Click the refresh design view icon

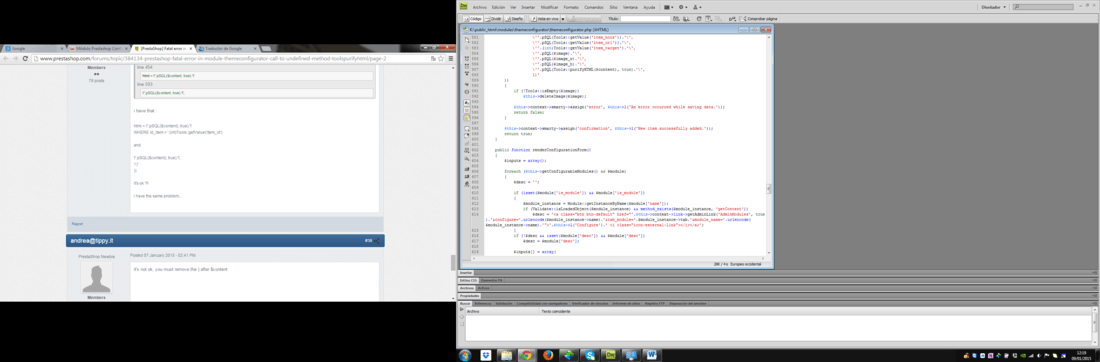click(699, 19)
